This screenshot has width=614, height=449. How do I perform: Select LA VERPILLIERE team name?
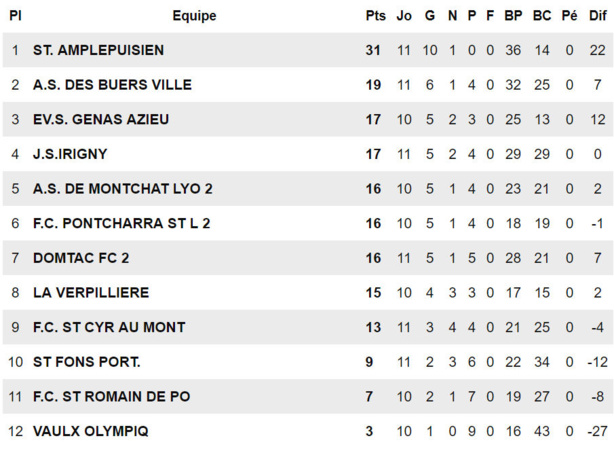pyautogui.click(x=91, y=293)
